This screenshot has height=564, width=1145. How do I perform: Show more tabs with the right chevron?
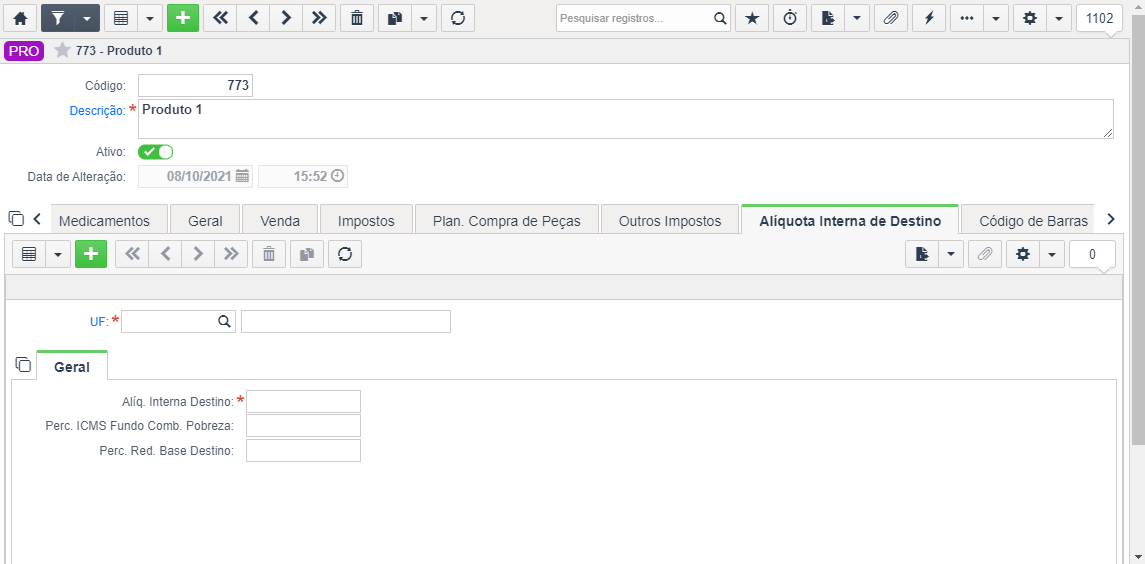pos(1111,218)
